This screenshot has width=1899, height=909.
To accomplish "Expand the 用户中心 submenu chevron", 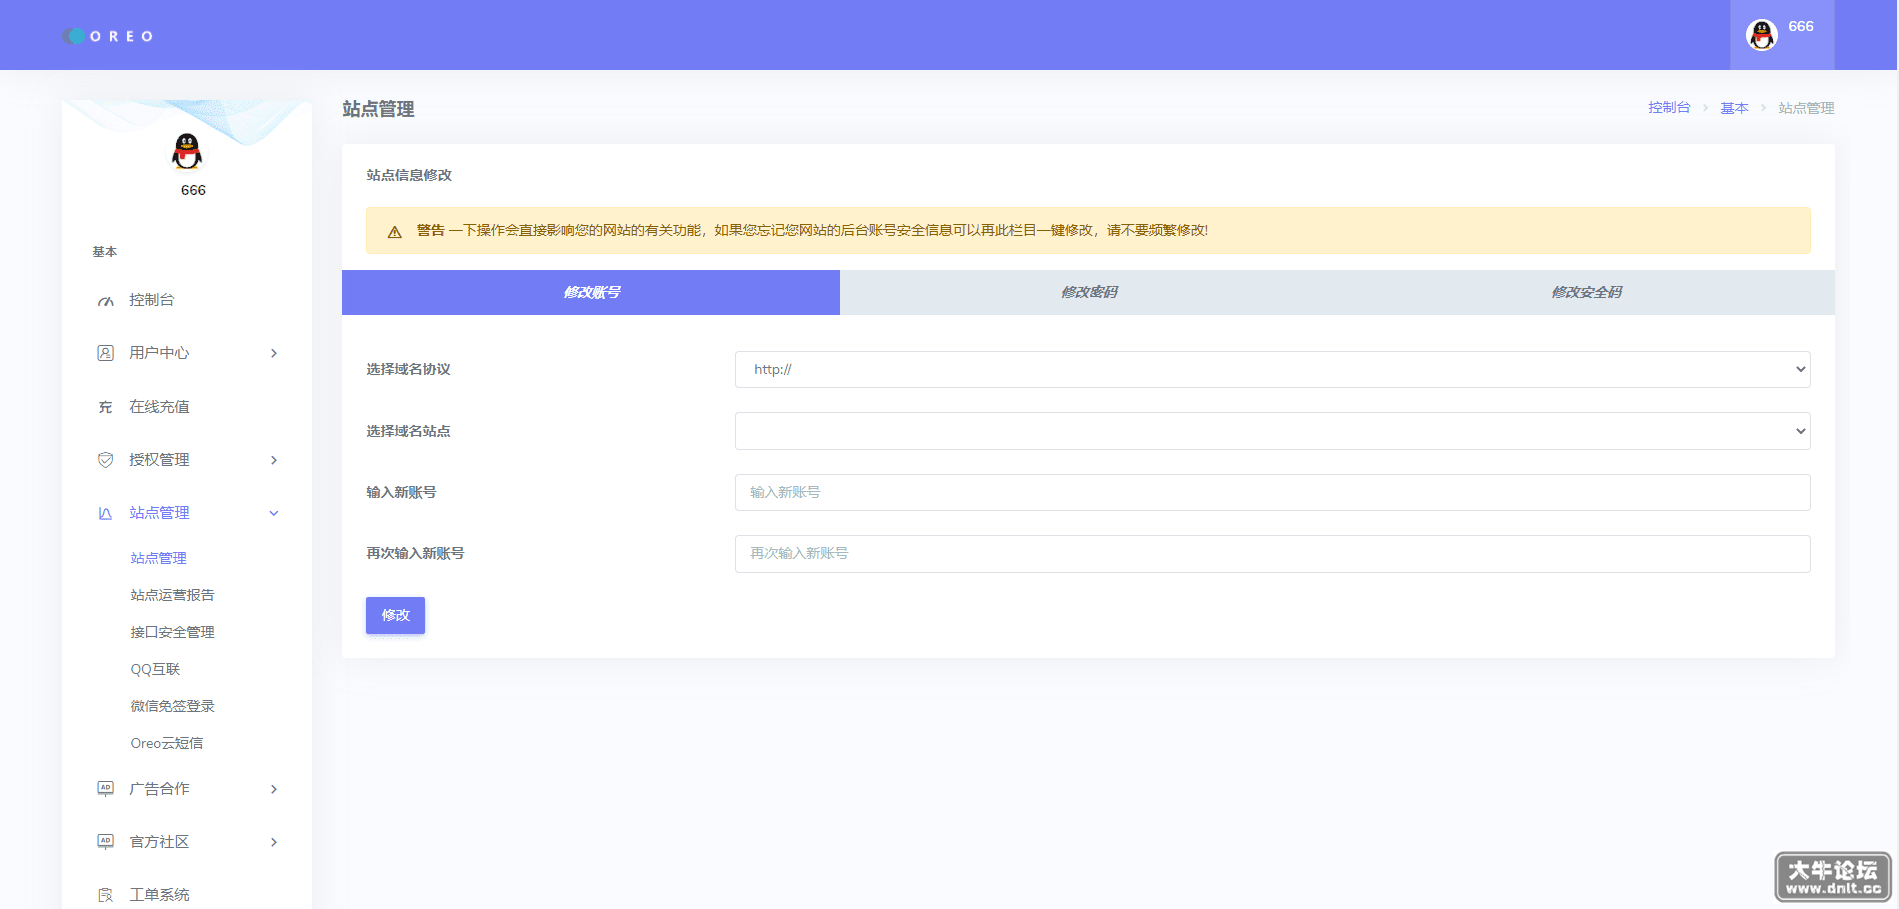I will click(274, 353).
